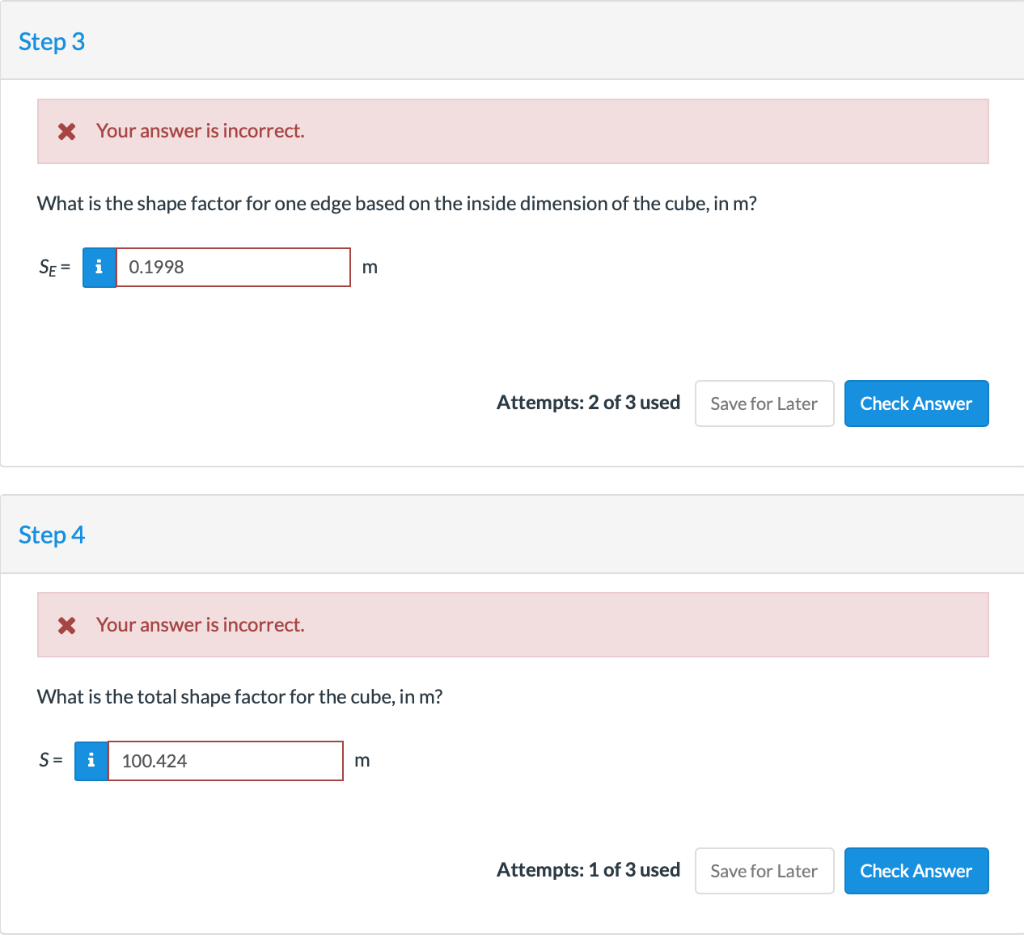The width and height of the screenshot is (1024, 938).
Task: Click the S input field containing 100.424
Action: (x=225, y=761)
